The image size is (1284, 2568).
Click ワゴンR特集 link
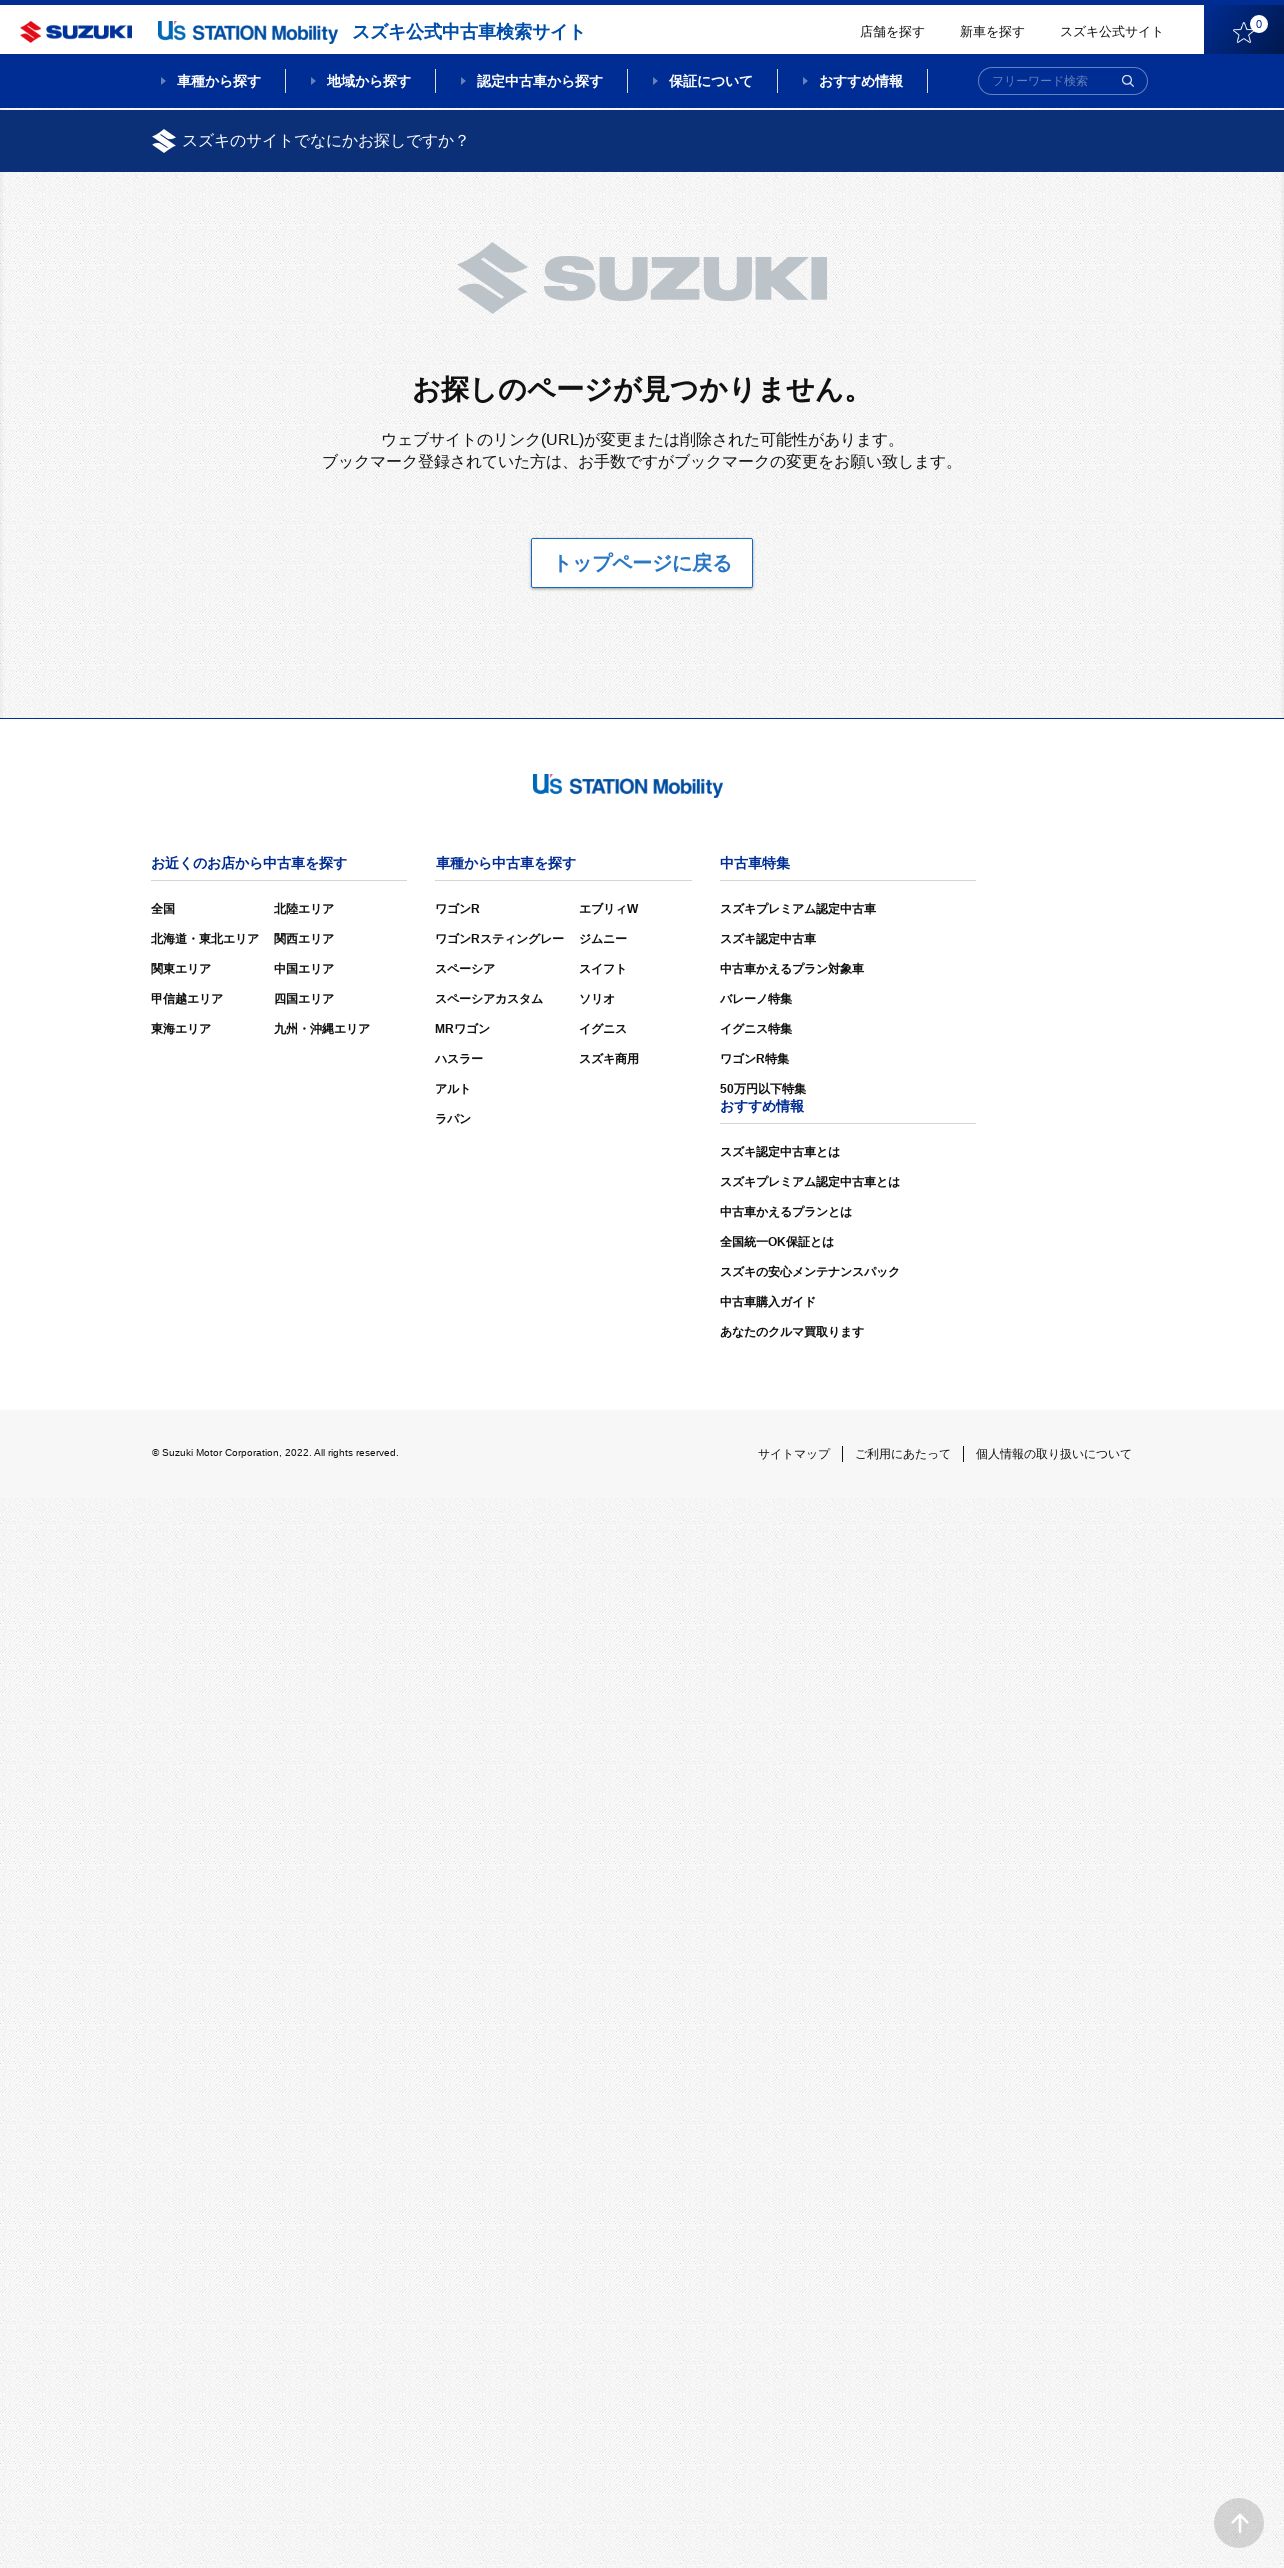point(754,1059)
